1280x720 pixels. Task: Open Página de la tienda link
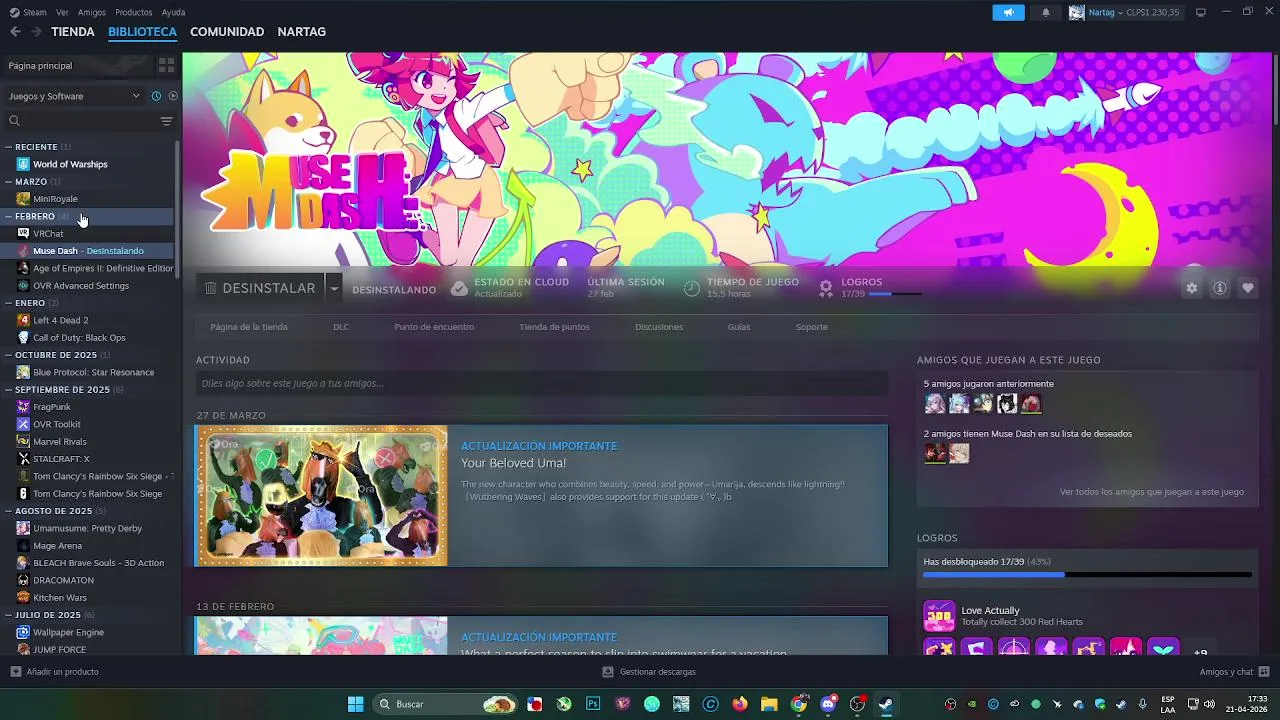(249, 327)
